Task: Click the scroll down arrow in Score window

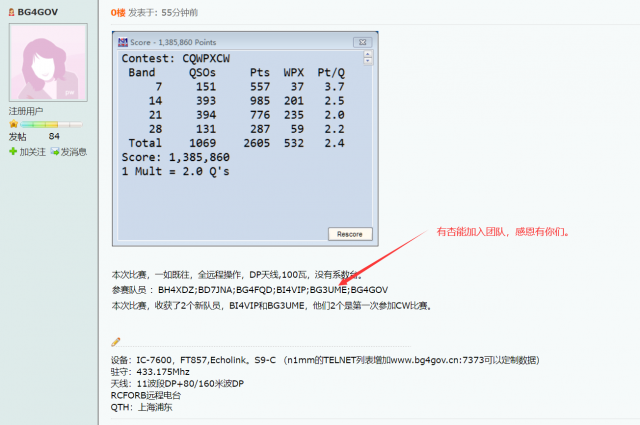Action: click(368, 61)
